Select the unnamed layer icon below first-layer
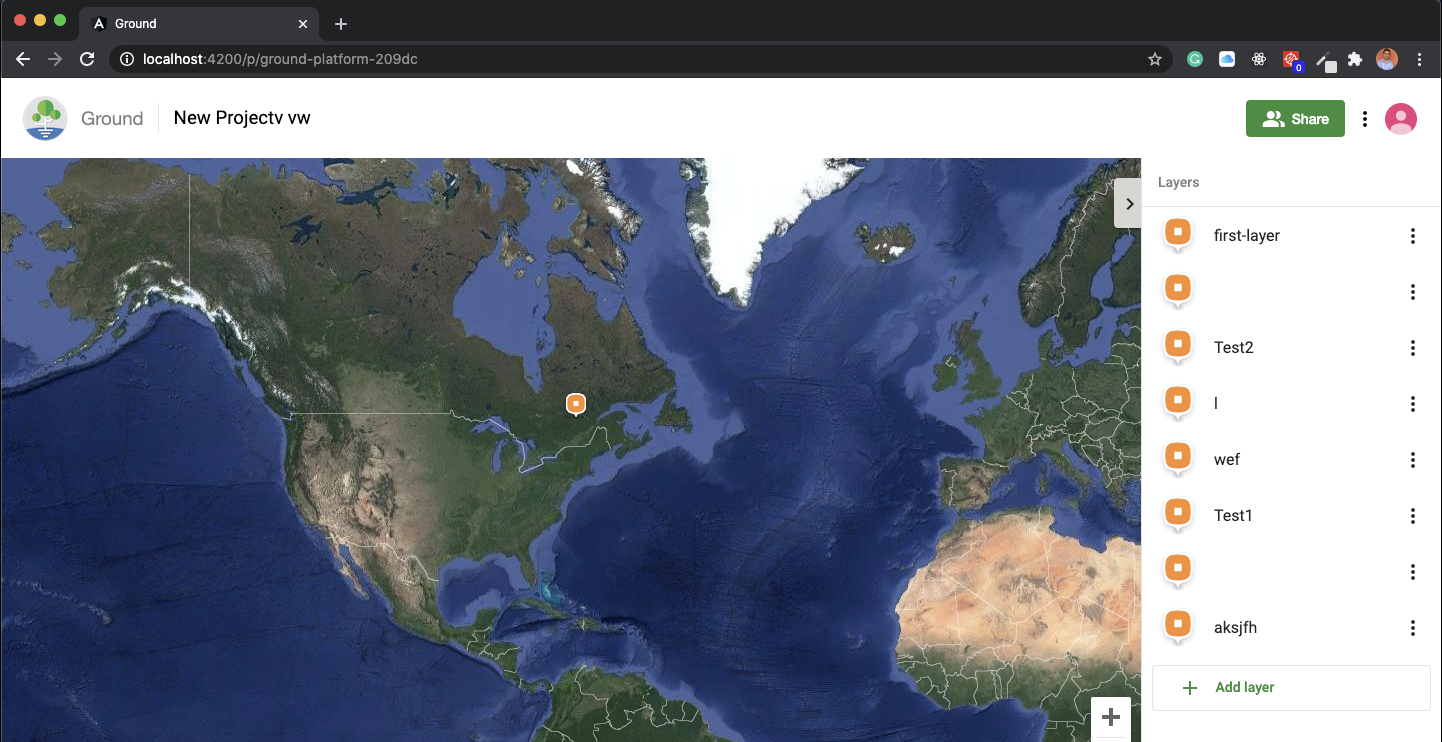Viewport: 1442px width, 742px height. coord(1177,288)
